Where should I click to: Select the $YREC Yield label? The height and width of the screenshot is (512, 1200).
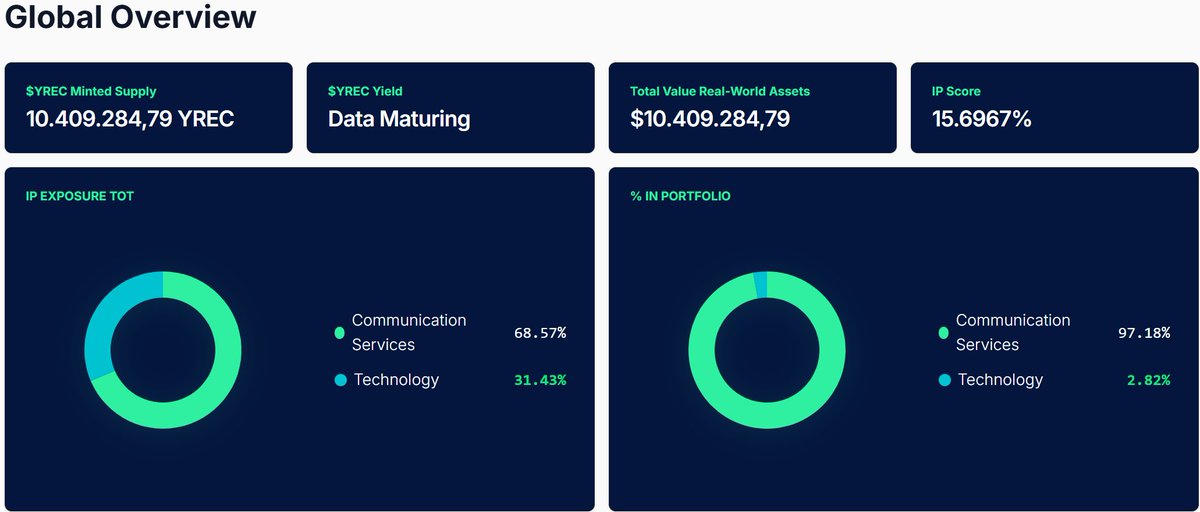[365, 91]
